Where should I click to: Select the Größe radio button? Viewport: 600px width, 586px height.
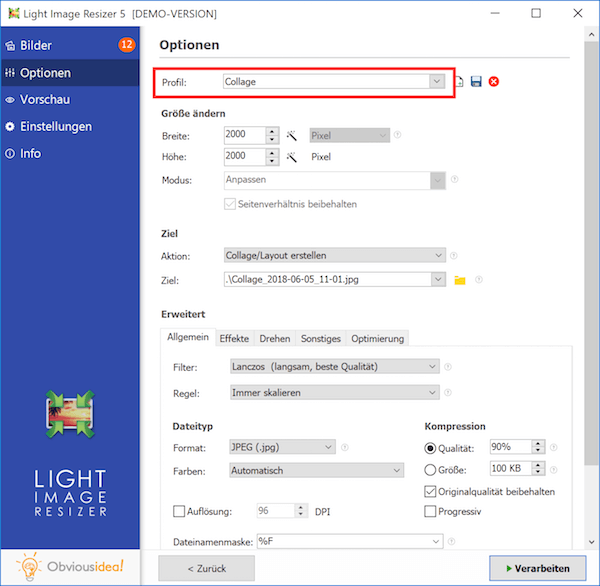430,470
